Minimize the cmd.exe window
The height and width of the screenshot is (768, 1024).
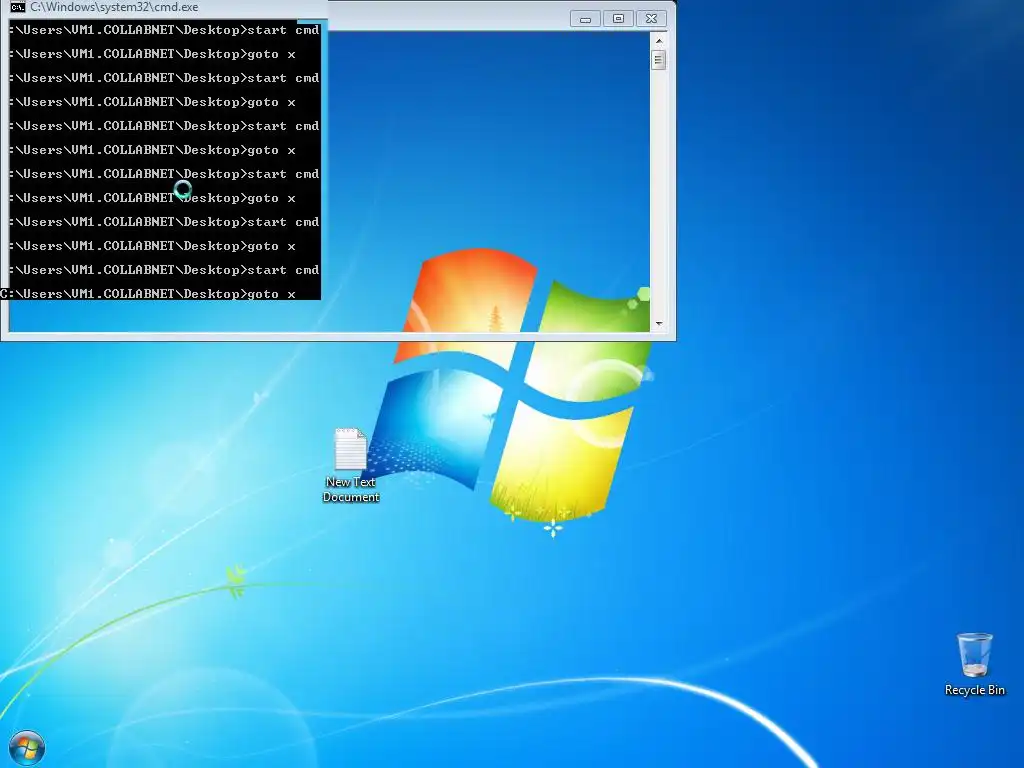pyautogui.click(x=585, y=19)
